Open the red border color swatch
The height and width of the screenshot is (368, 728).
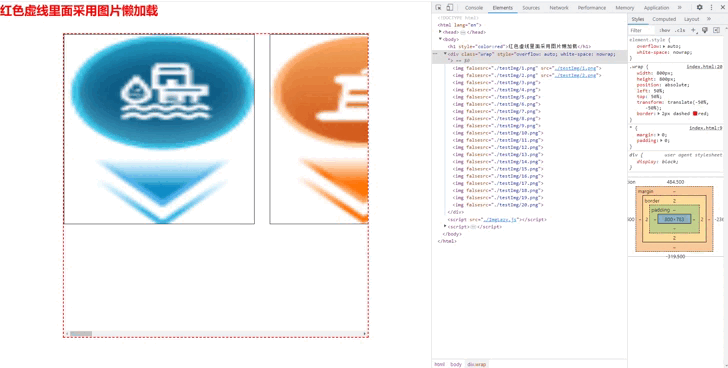coord(695,114)
